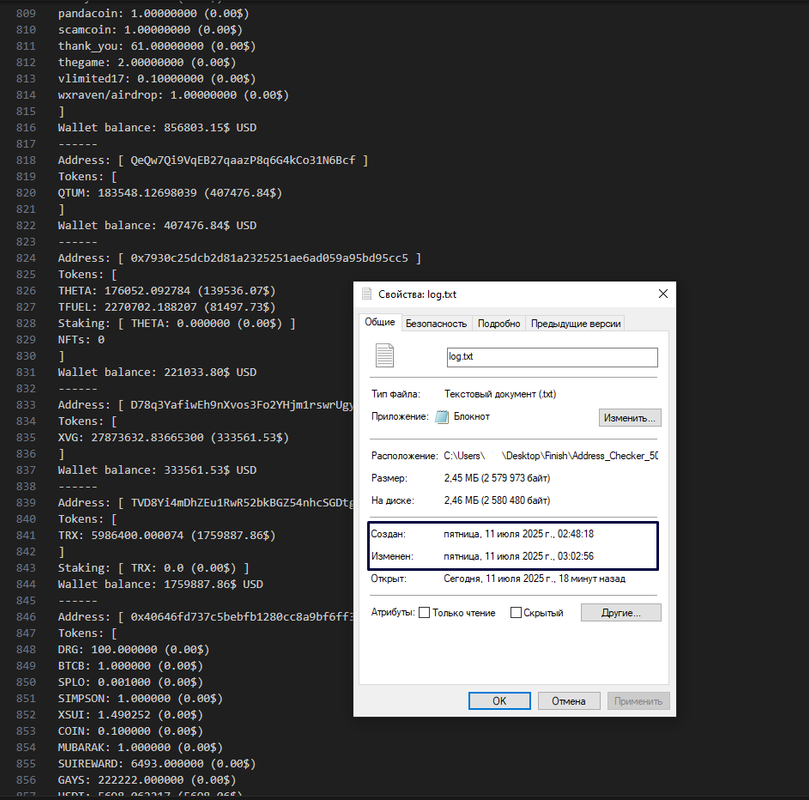809x800 pixels.
Task: Confirm properties with the ОК button
Action: 499,701
